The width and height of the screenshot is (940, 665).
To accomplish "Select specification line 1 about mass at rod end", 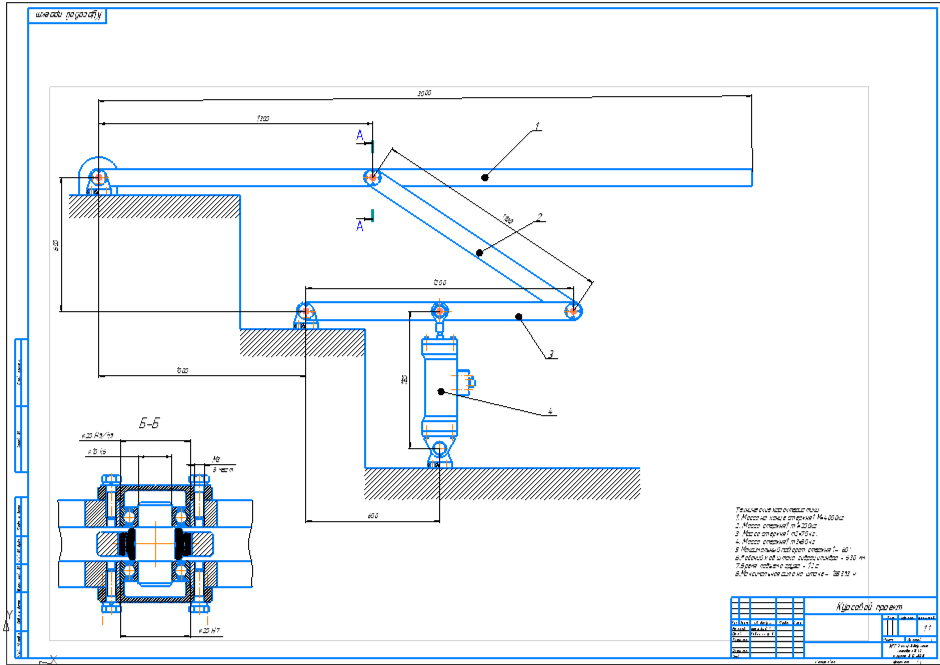I will pos(790,517).
